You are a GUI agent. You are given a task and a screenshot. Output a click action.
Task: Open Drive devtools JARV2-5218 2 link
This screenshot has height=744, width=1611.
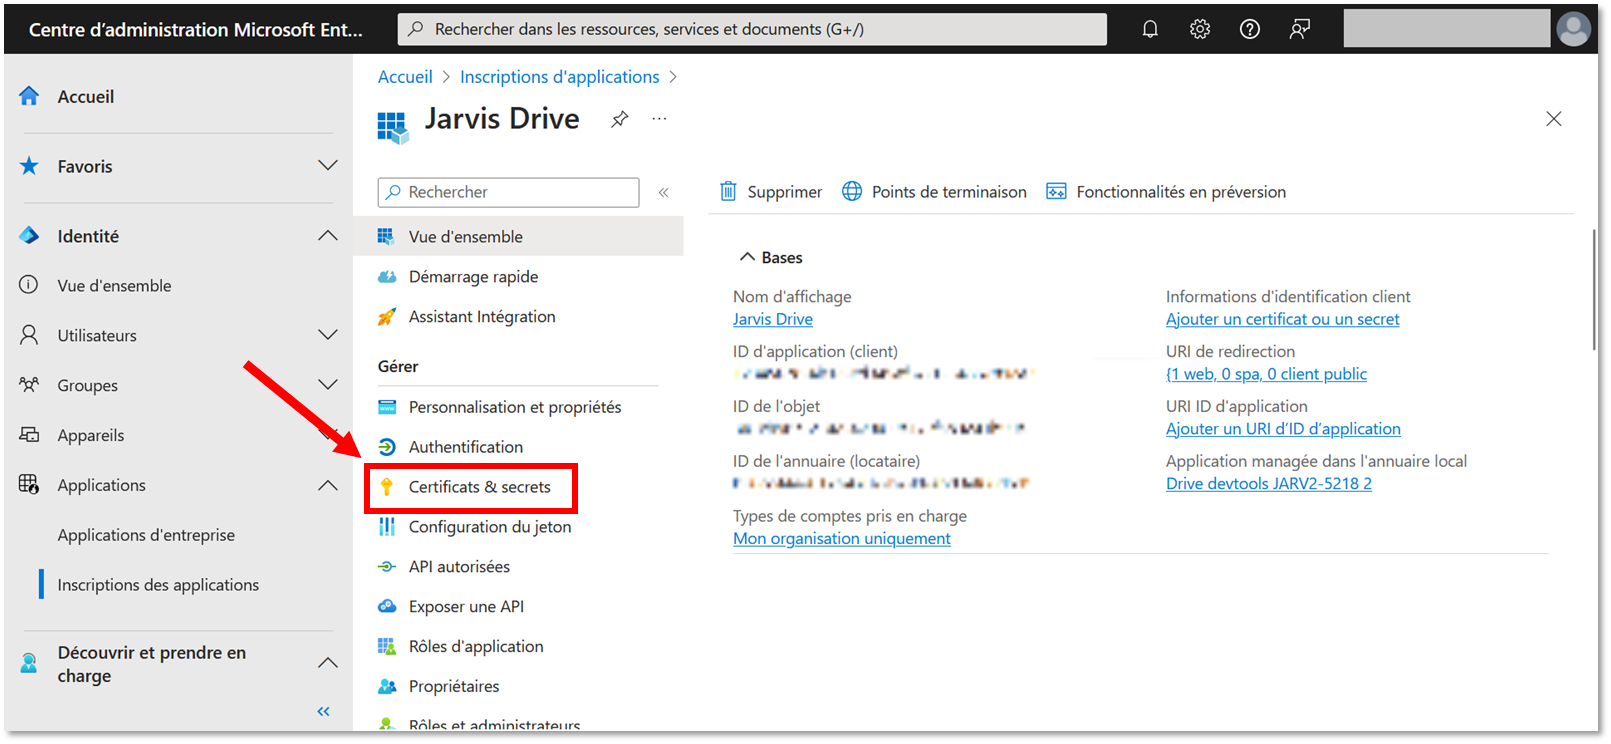(1268, 484)
